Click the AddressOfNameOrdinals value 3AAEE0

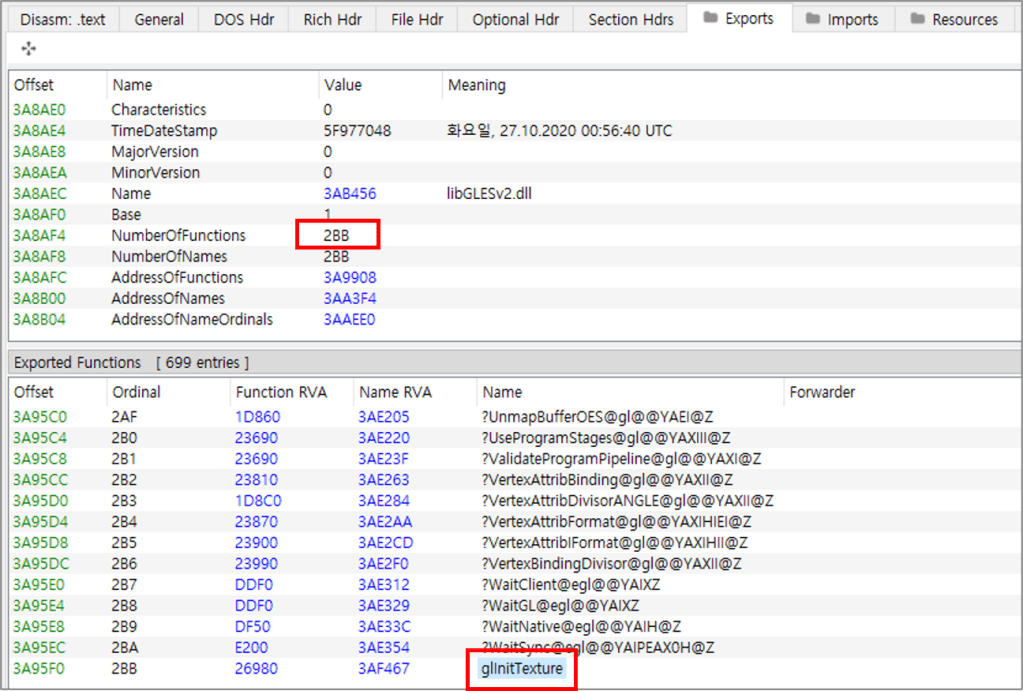[349, 320]
